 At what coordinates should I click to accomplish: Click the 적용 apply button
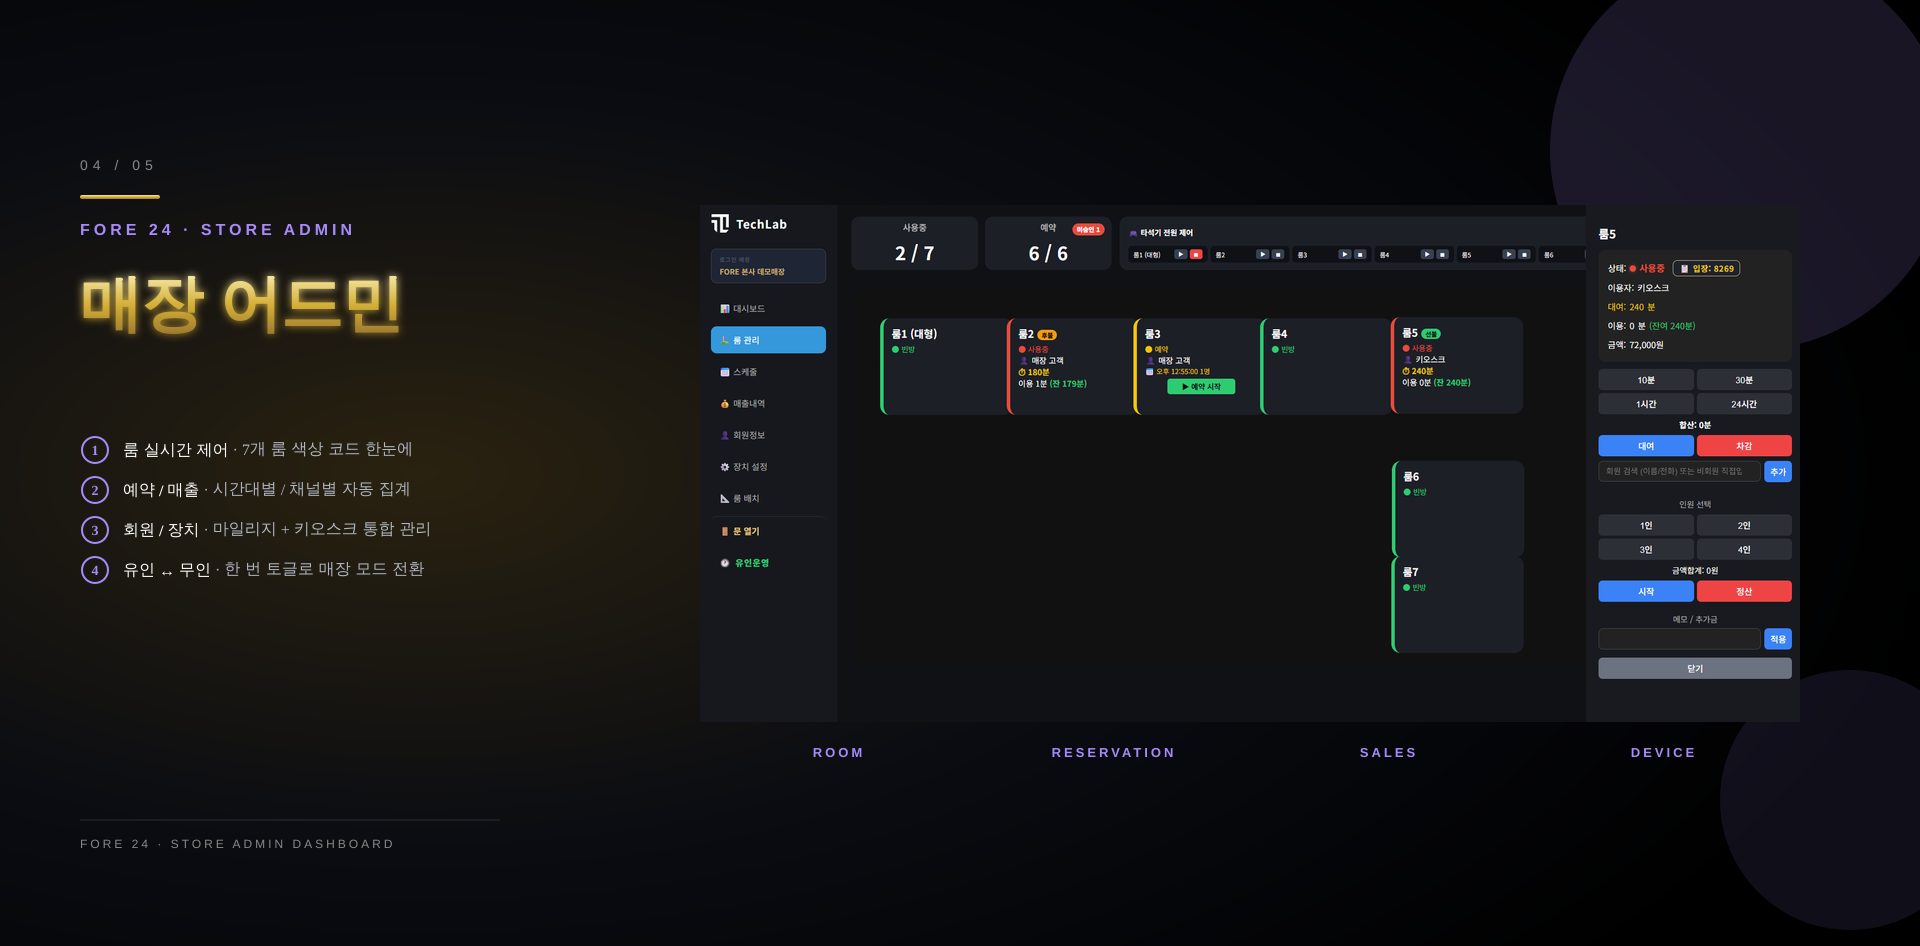point(1778,639)
